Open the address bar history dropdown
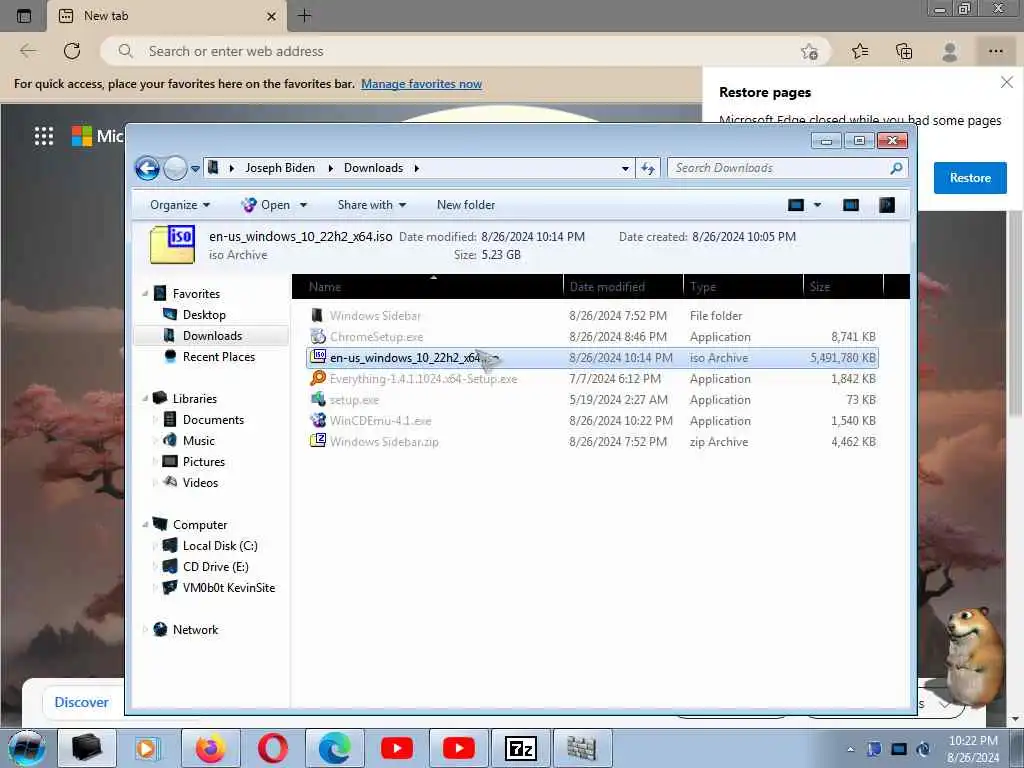Viewport: 1024px width, 768px height. pyautogui.click(x=625, y=168)
